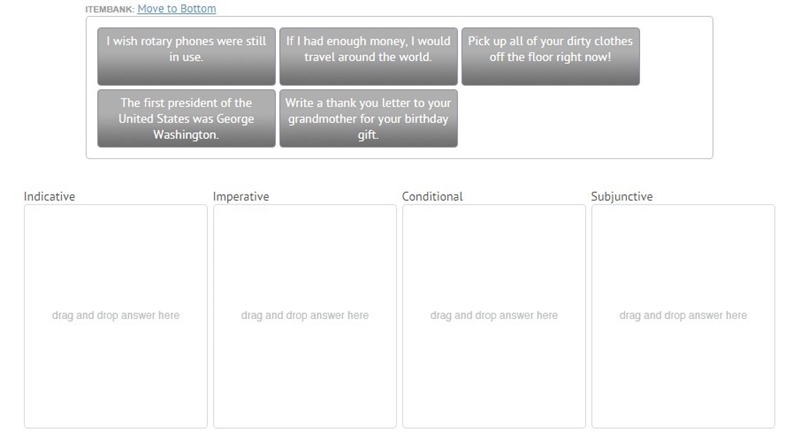Select the George Washington first president card
Image resolution: width=800 pixels, height=447 pixels.
point(186,118)
